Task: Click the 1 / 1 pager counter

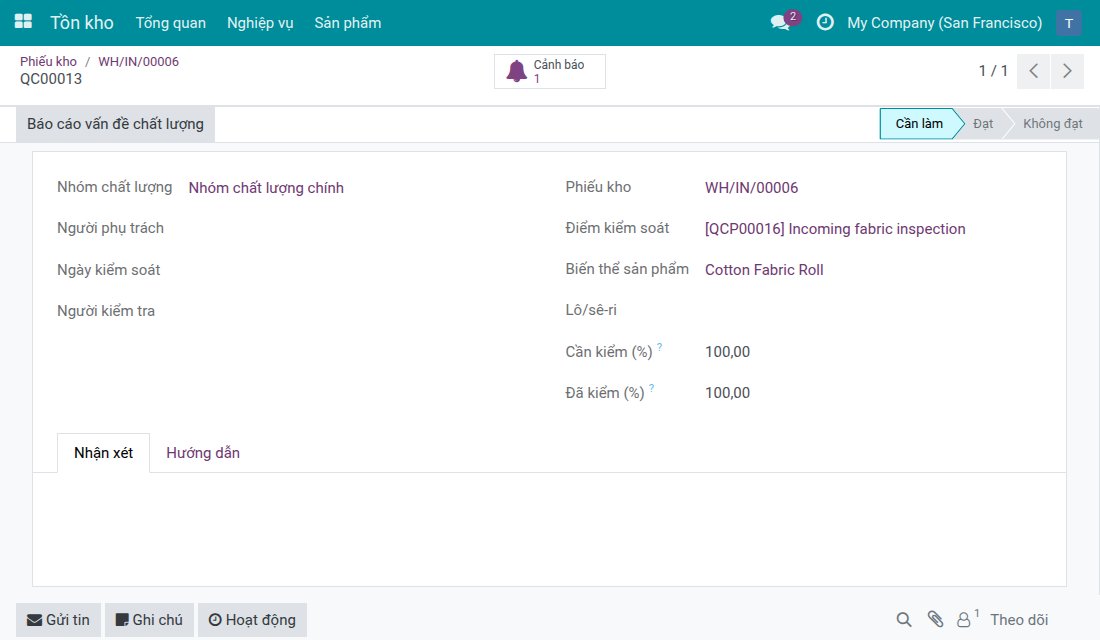Action: pyautogui.click(x=993, y=71)
